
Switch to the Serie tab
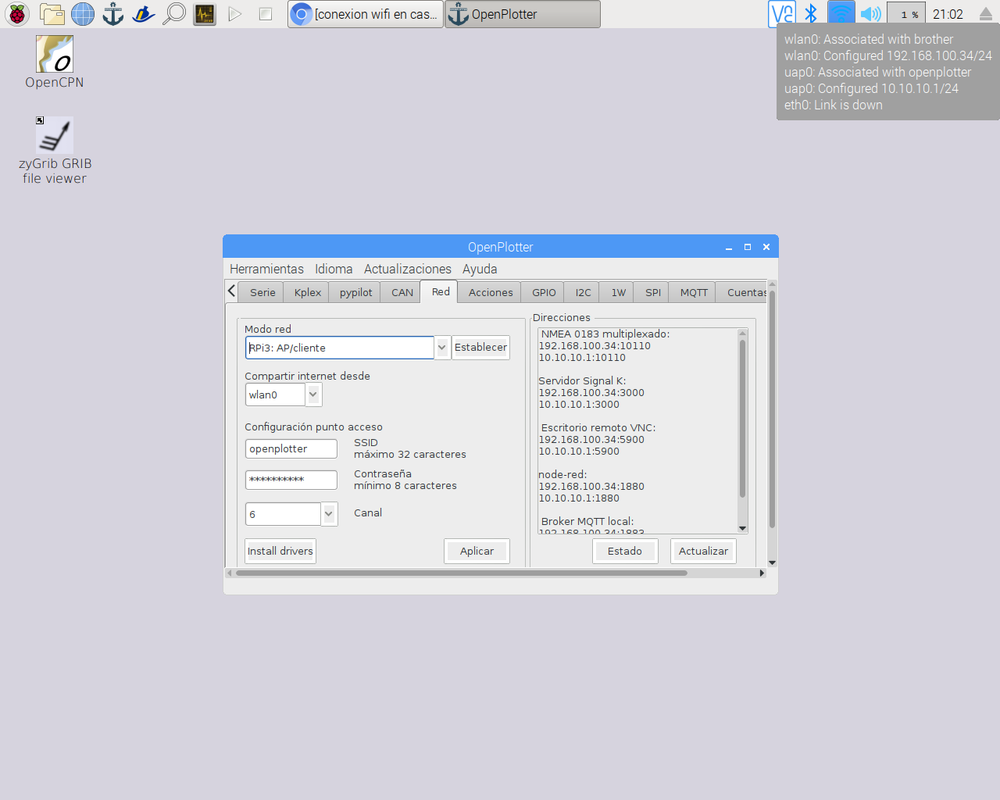pyautogui.click(x=262, y=292)
